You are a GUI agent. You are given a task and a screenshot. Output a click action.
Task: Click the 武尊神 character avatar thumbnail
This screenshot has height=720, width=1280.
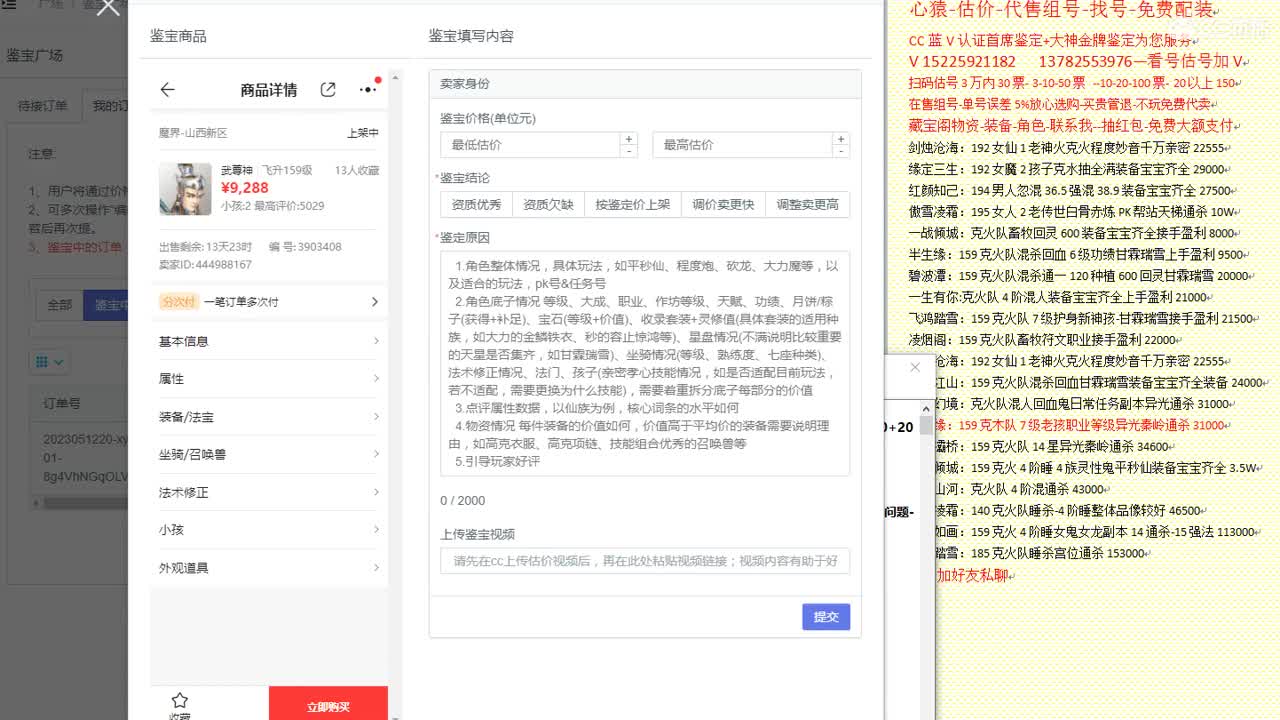click(185, 189)
